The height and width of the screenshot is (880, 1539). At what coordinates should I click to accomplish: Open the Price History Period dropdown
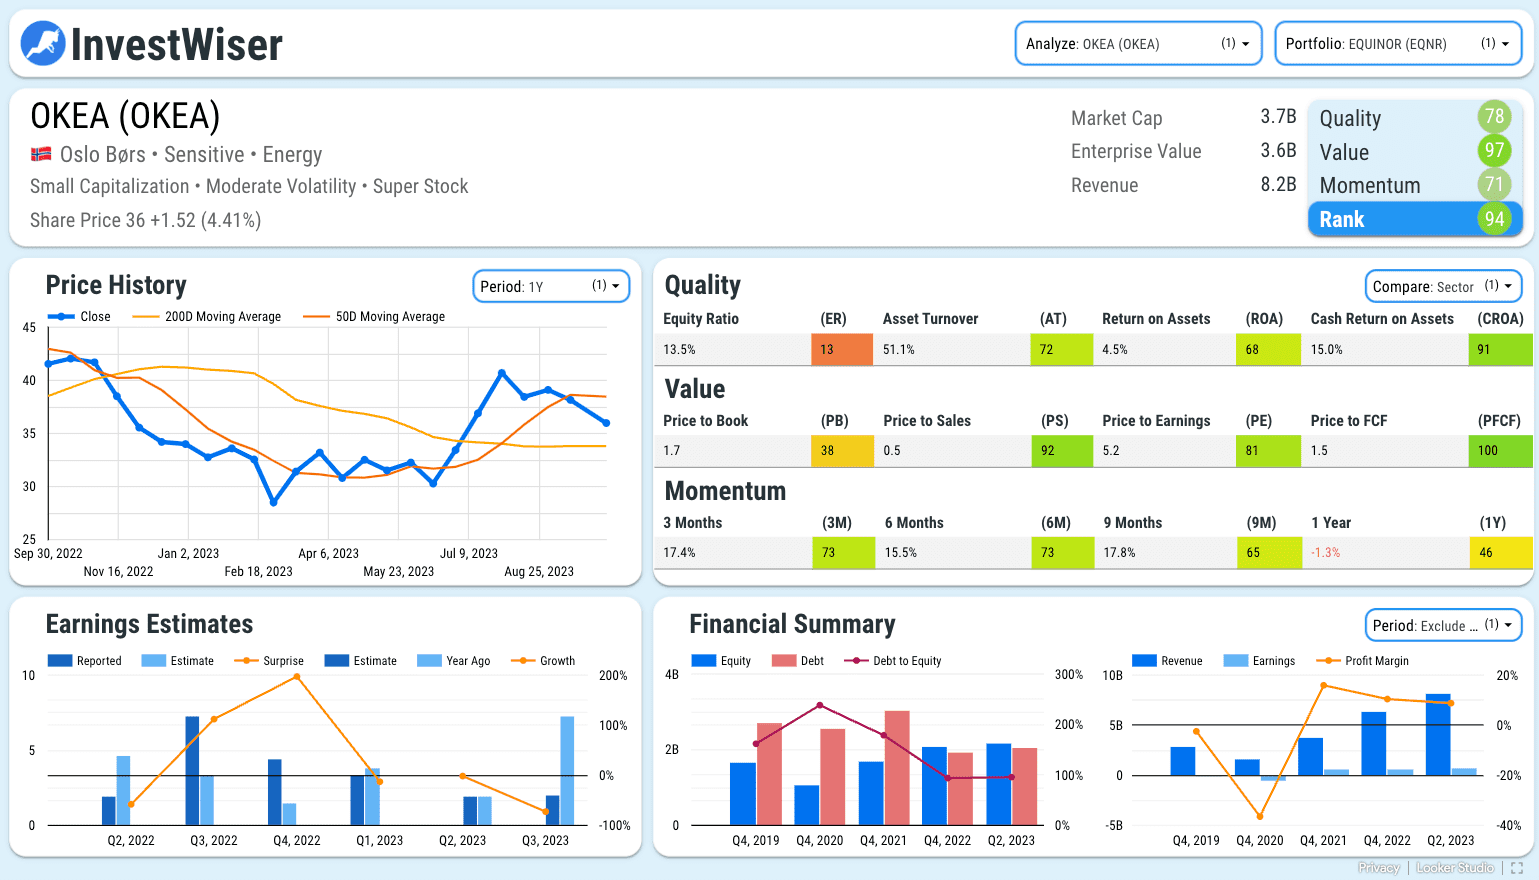(x=551, y=286)
